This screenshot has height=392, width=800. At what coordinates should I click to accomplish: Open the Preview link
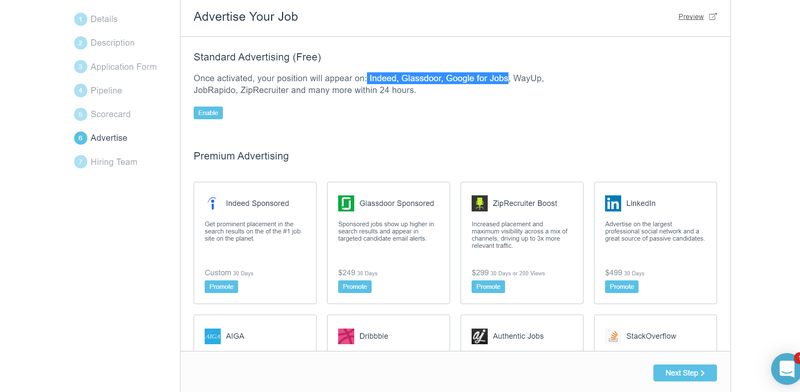pyautogui.click(x=691, y=17)
